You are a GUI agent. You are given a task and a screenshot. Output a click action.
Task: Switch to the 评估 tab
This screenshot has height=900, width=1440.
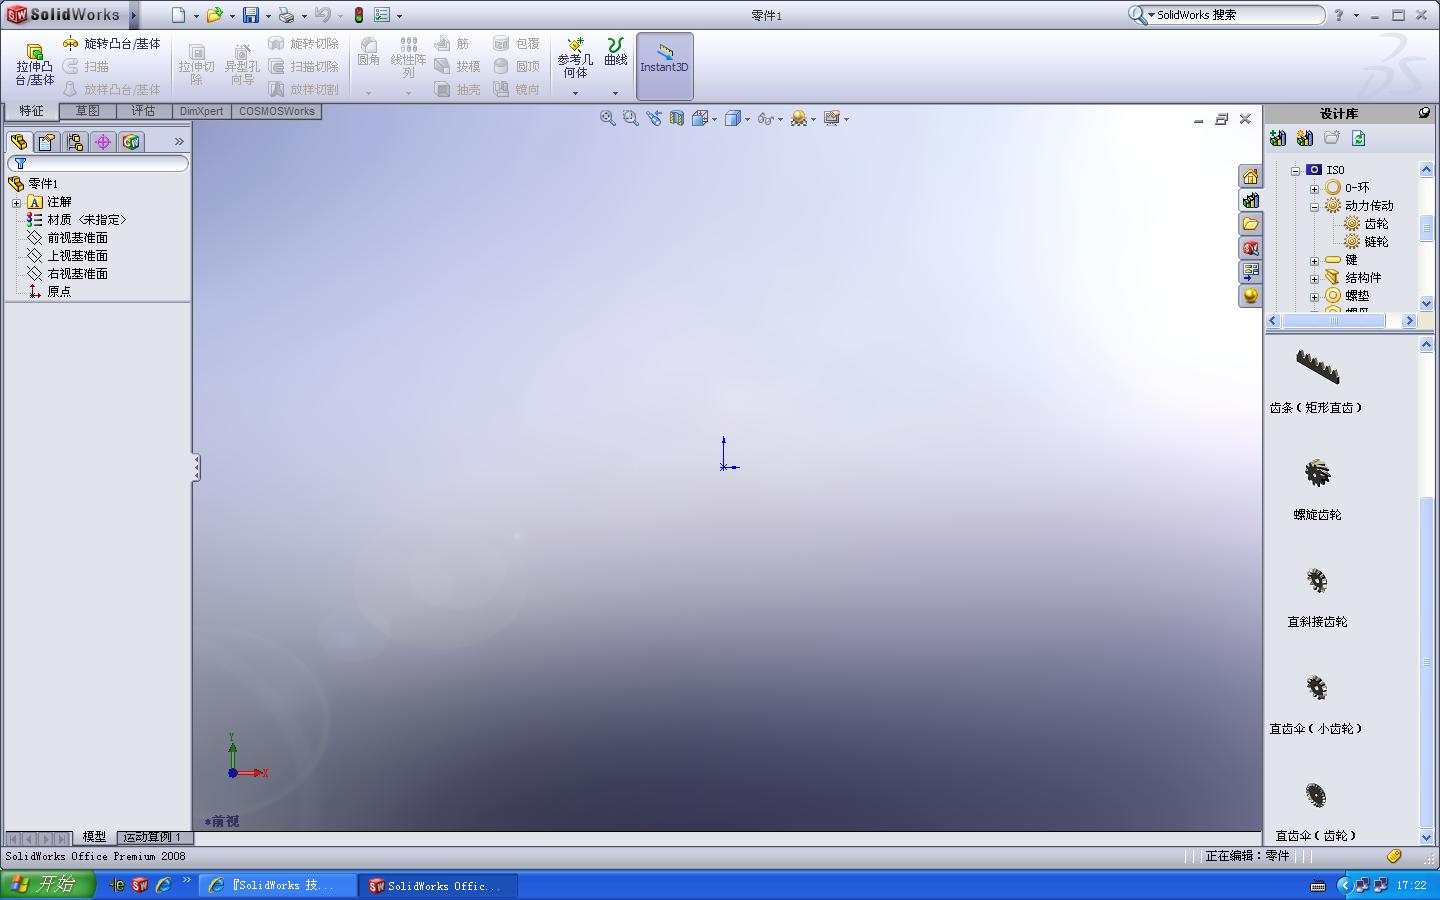tap(144, 111)
